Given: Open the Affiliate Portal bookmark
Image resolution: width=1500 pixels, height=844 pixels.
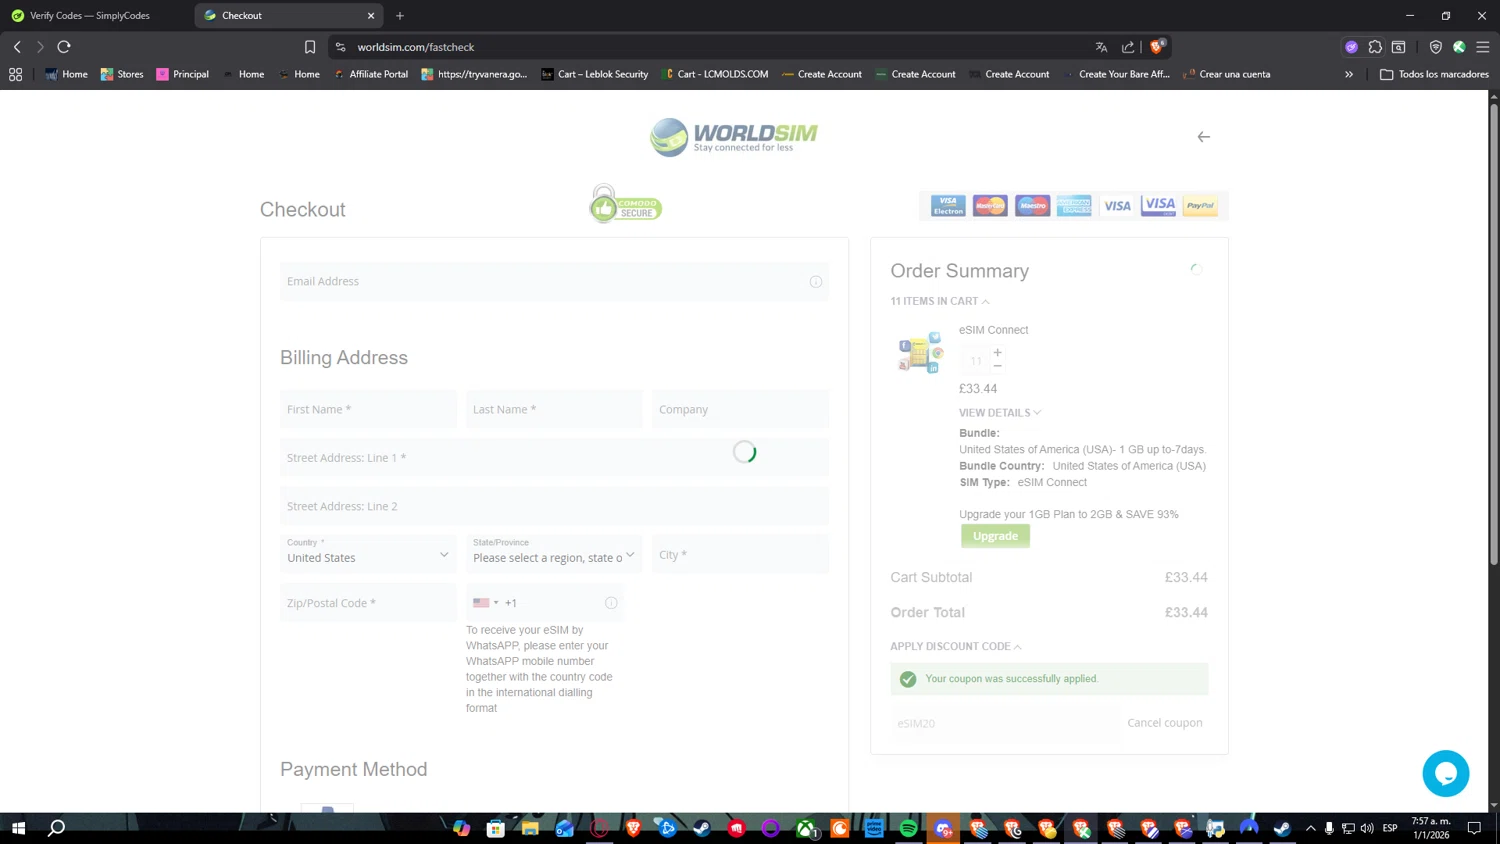Looking at the screenshot, I should click(371, 74).
